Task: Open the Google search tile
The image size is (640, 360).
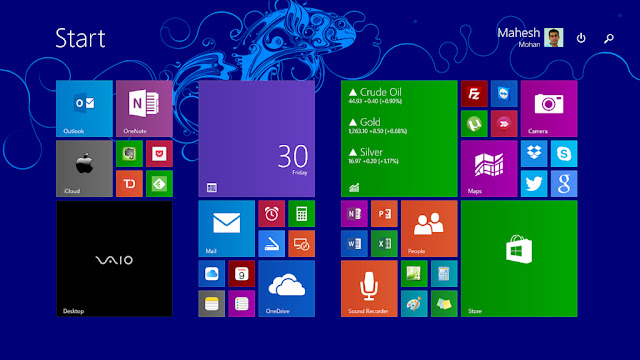Action: point(564,184)
